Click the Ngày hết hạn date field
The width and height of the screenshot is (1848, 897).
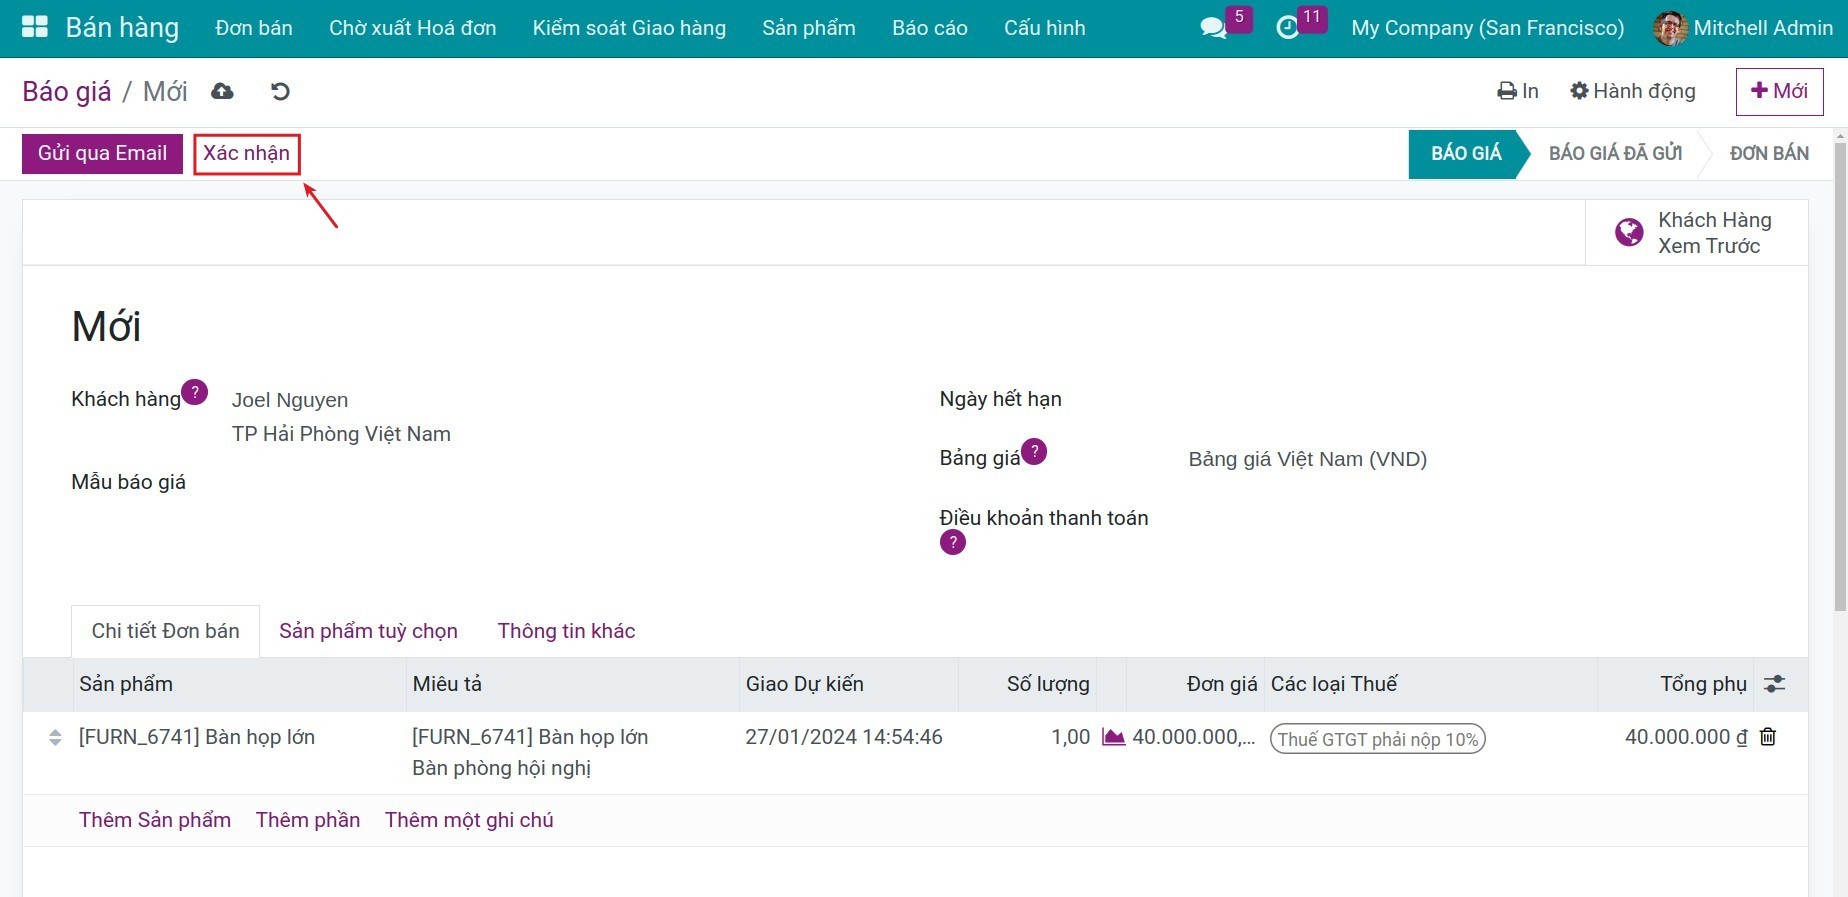(x=1400, y=400)
